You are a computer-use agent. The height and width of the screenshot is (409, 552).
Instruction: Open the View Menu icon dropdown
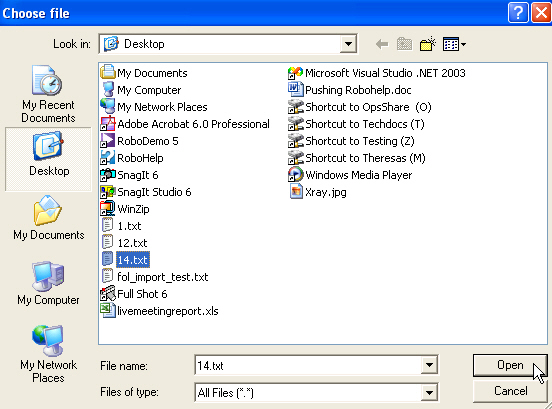pos(454,44)
